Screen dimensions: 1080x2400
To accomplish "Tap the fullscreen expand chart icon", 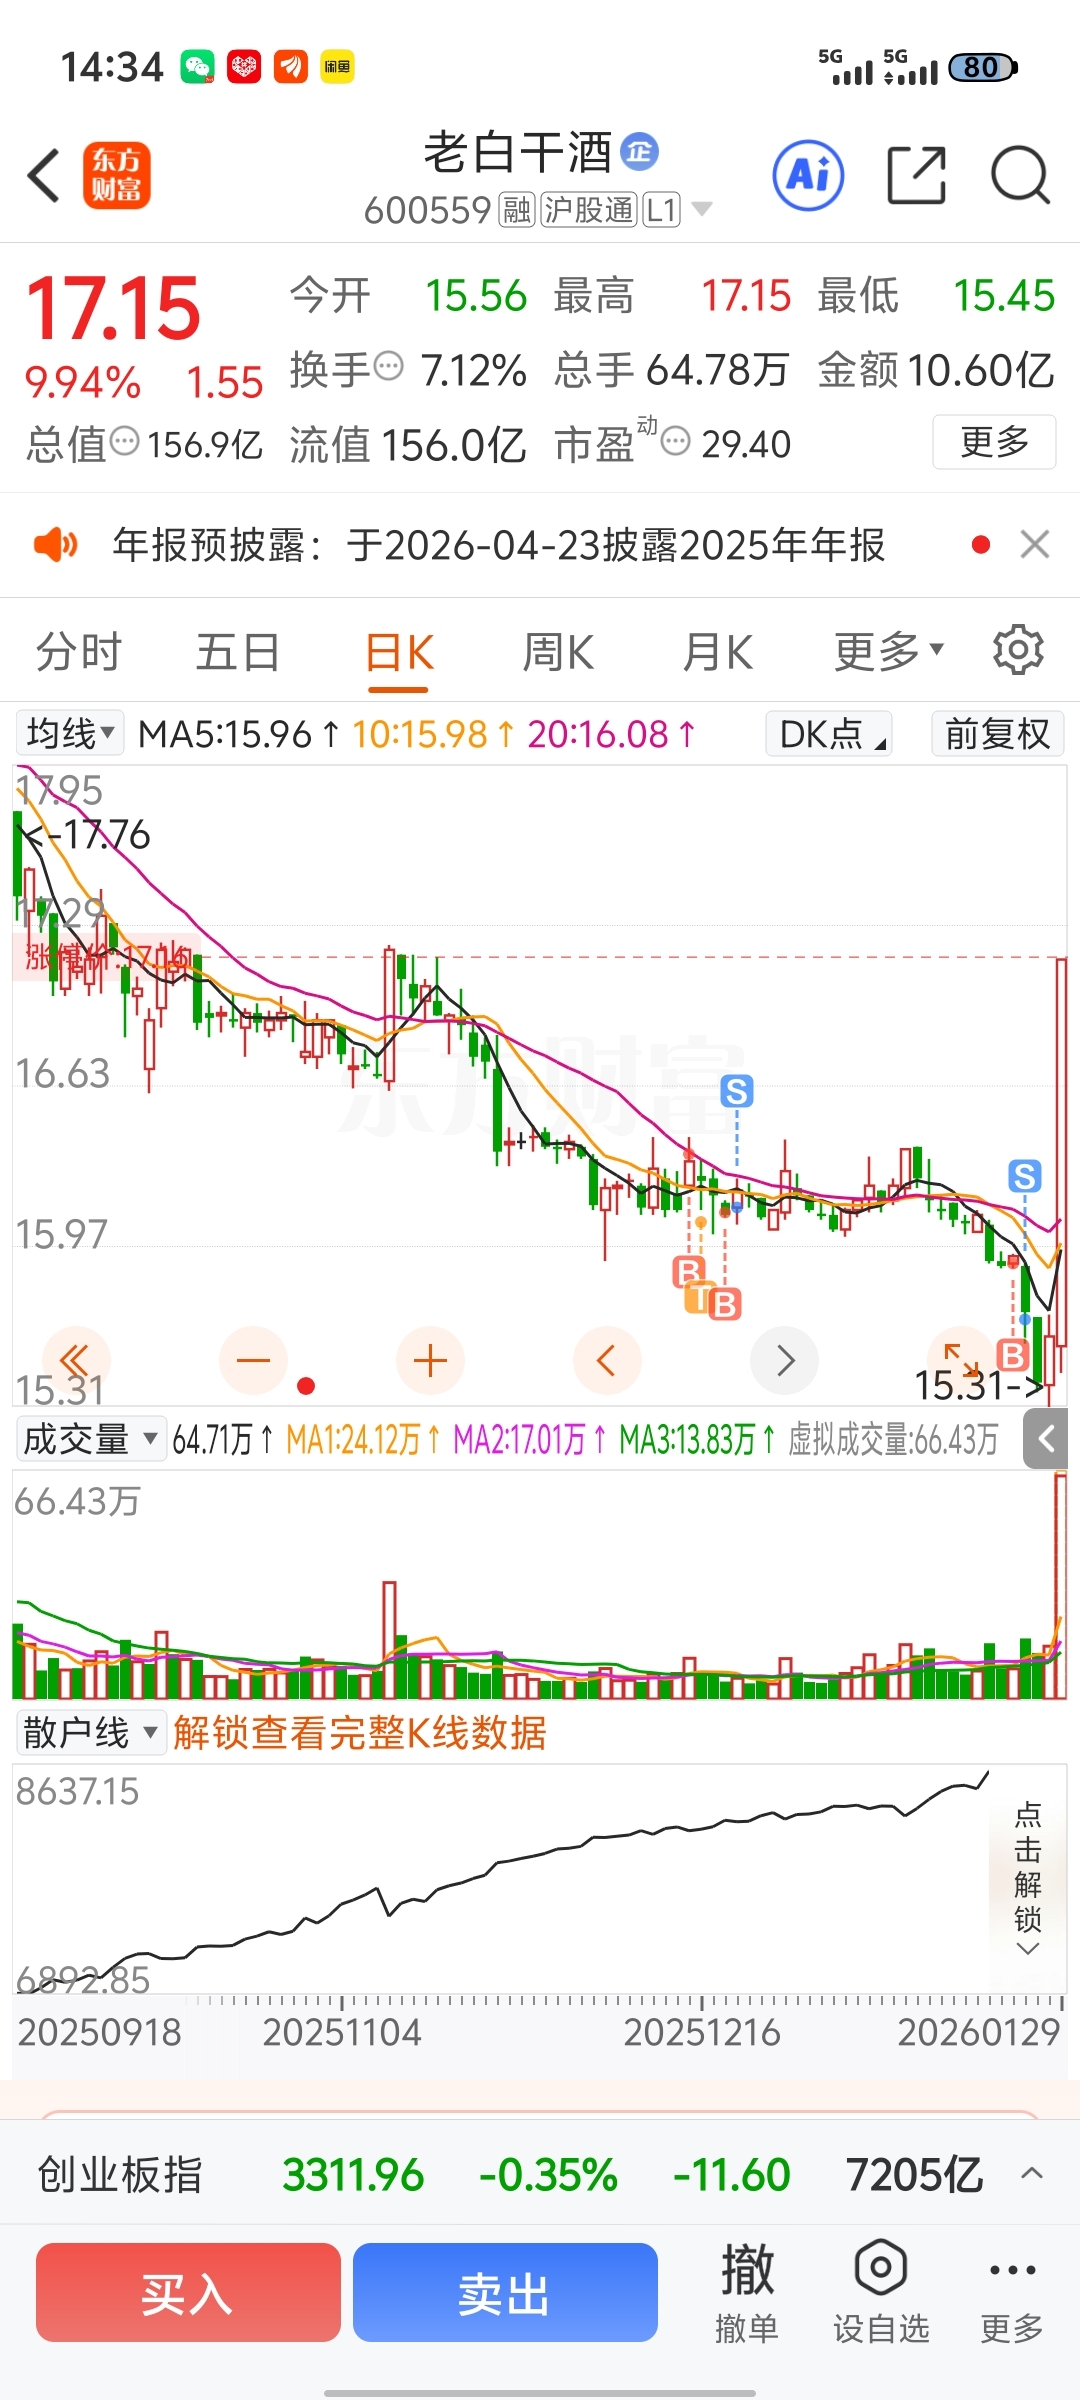I will pyautogui.click(x=961, y=1360).
